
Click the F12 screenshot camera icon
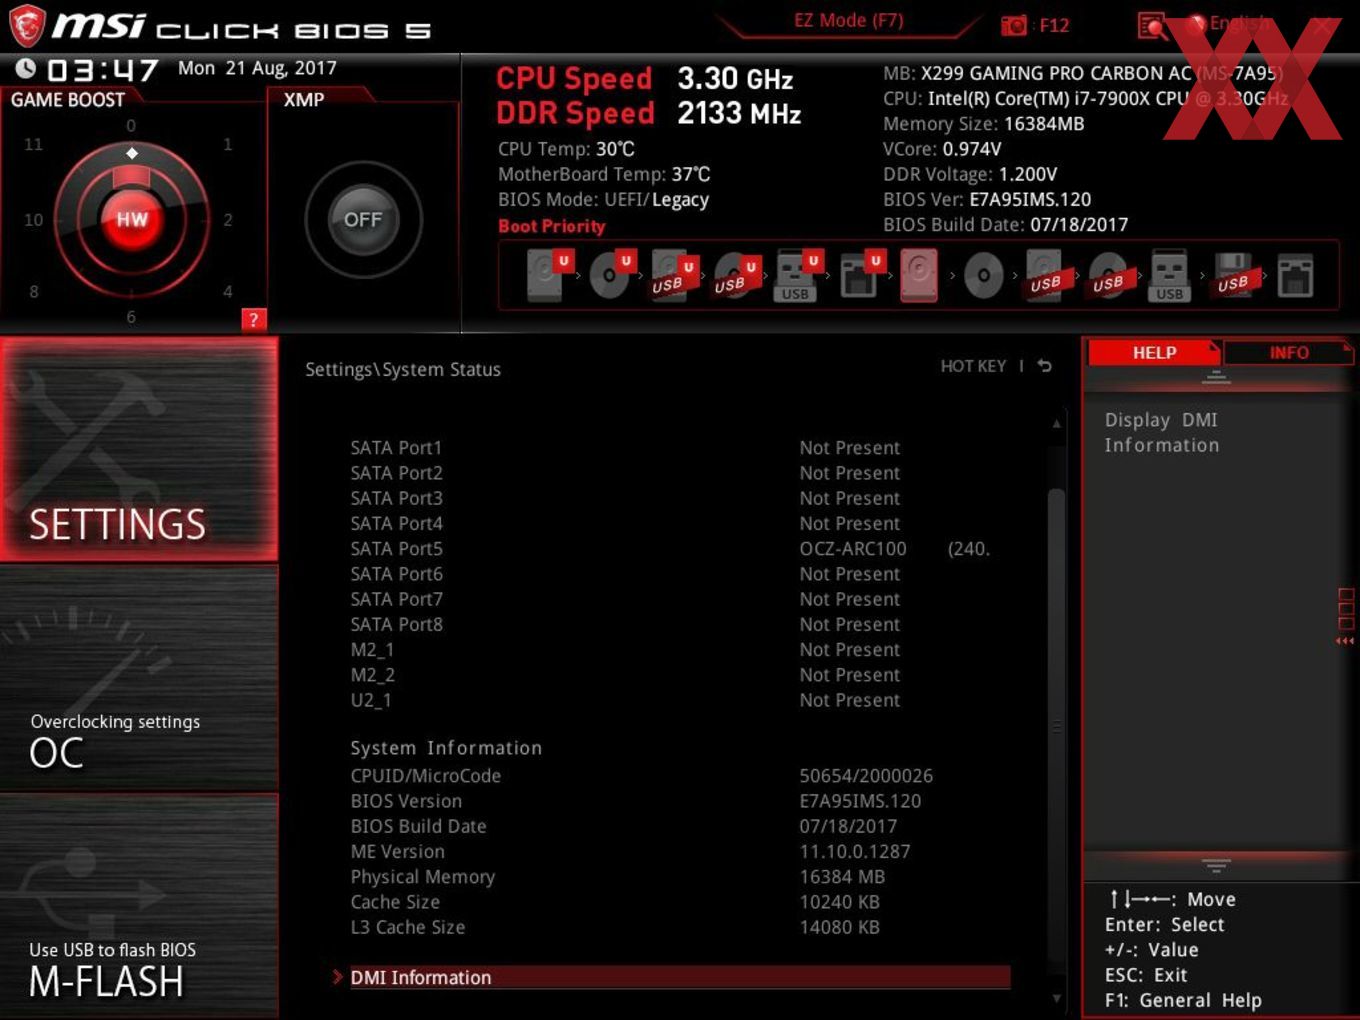point(1014,25)
